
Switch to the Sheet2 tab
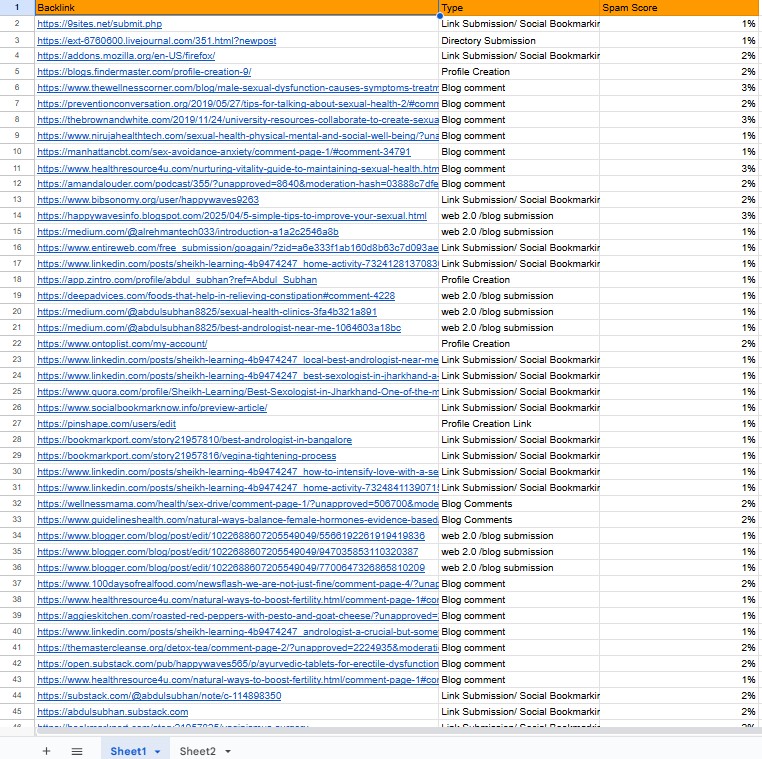[197, 751]
